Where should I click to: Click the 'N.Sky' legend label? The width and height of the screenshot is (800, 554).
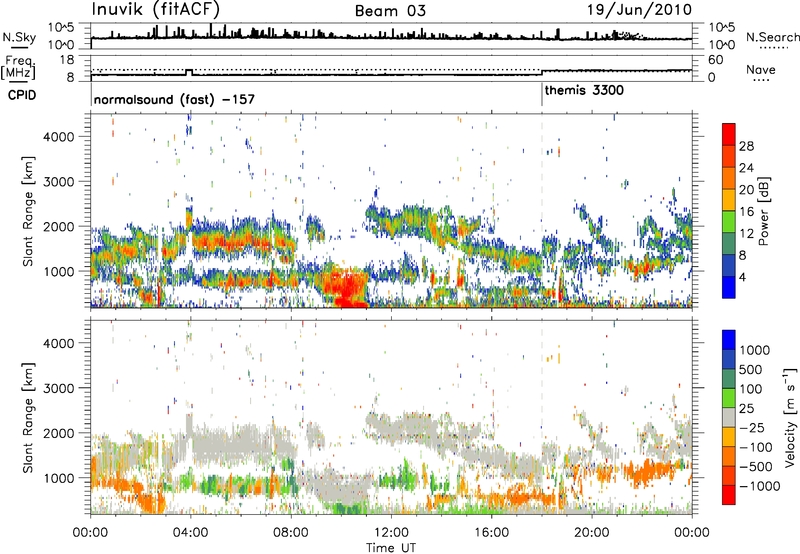coord(19,37)
